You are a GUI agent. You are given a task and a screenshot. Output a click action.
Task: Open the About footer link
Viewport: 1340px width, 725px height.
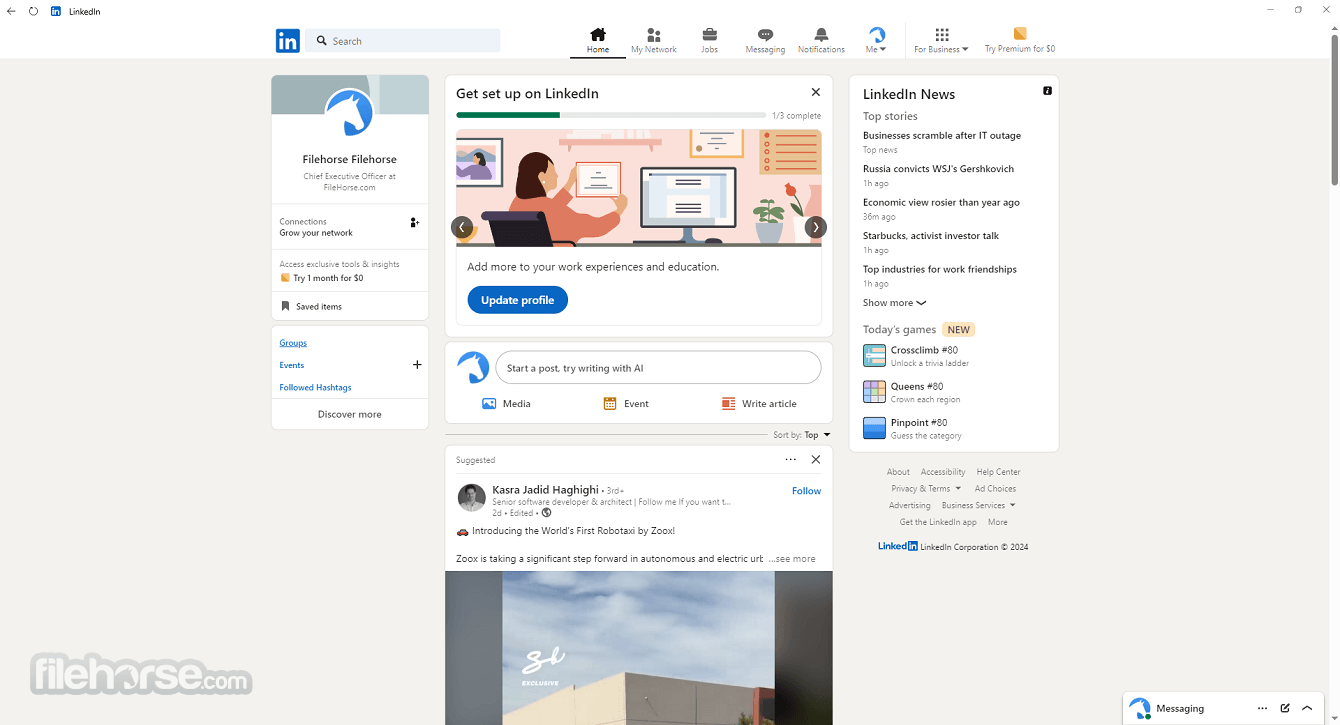(898, 472)
